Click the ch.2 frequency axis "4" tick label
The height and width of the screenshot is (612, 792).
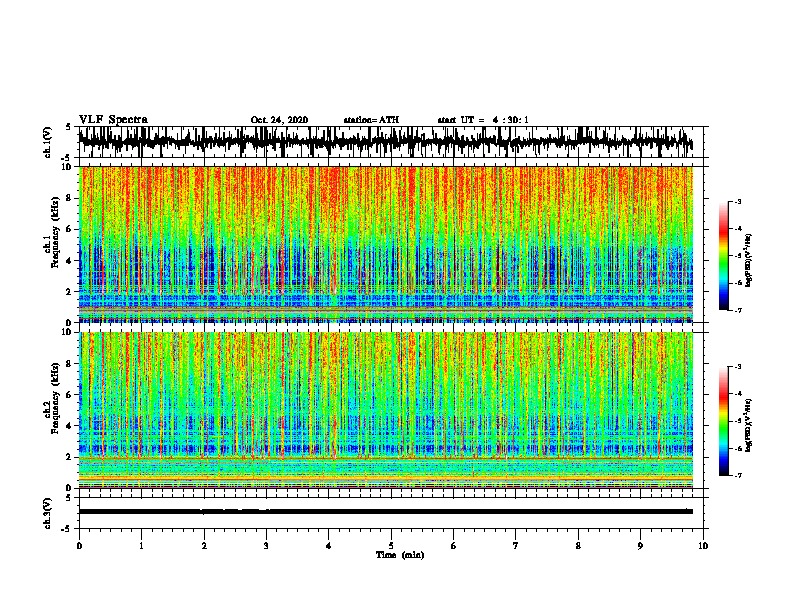pyautogui.click(x=70, y=426)
